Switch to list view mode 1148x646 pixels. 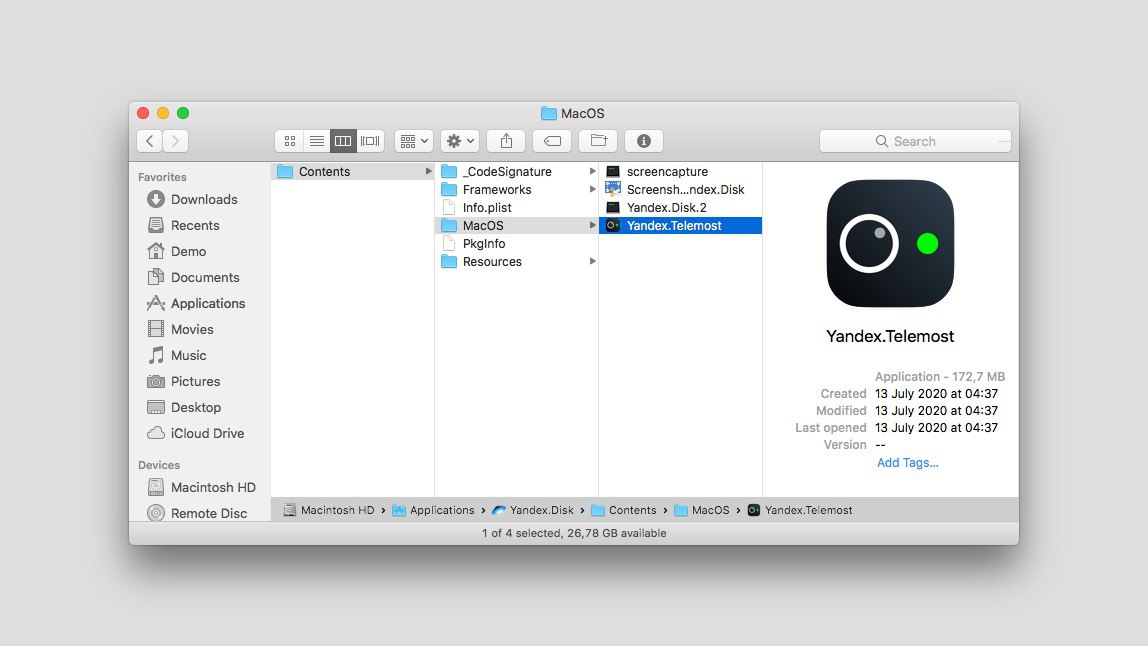(316, 141)
